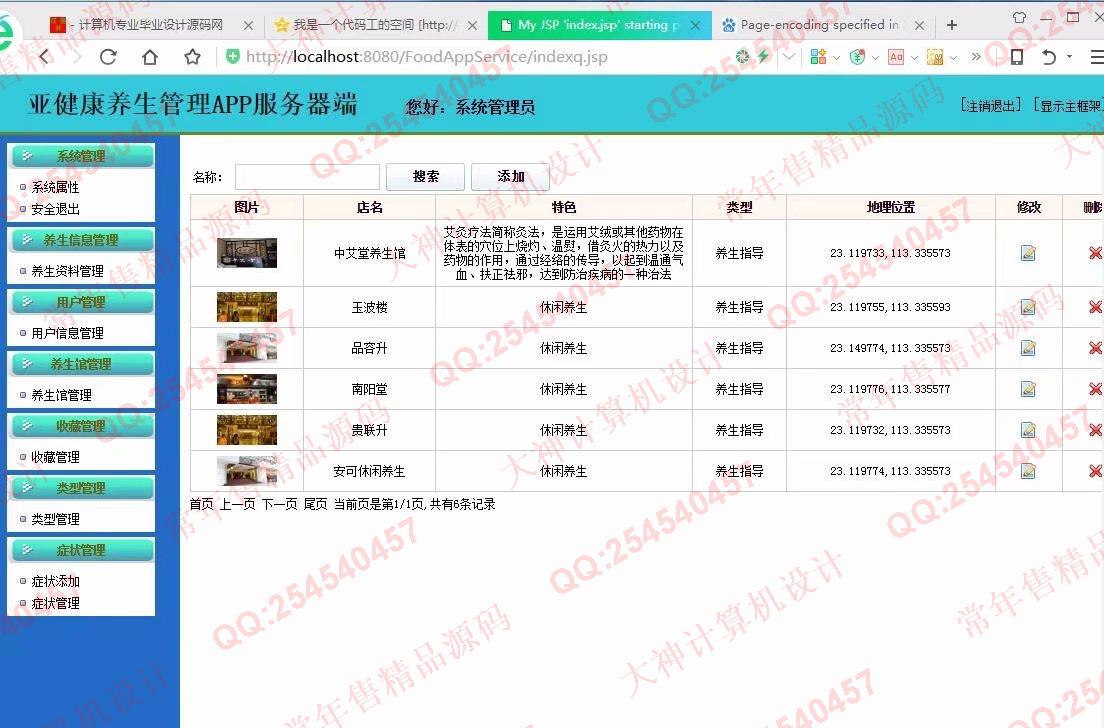Image resolution: width=1104 pixels, height=728 pixels.
Task: Open 类型管理 sidebar item
Action: tap(55, 519)
